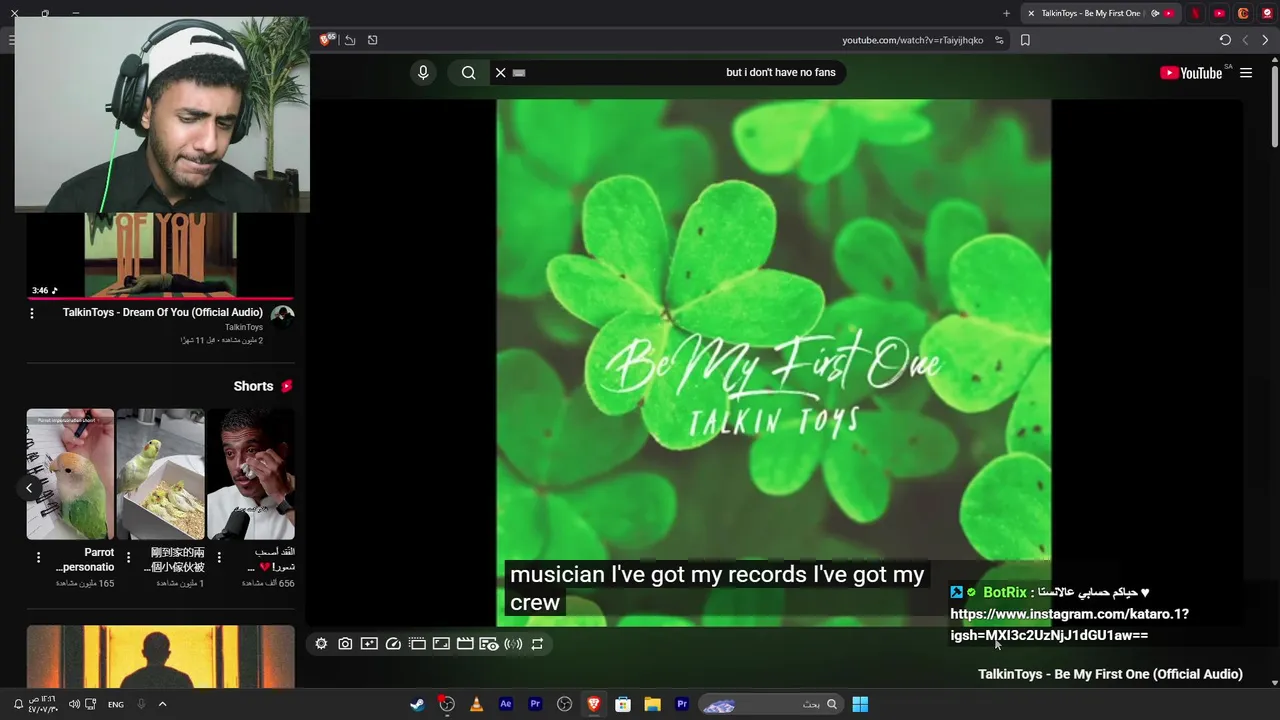
Task: Toggle the loop repeat icon
Action: click(x=537, y=644)
